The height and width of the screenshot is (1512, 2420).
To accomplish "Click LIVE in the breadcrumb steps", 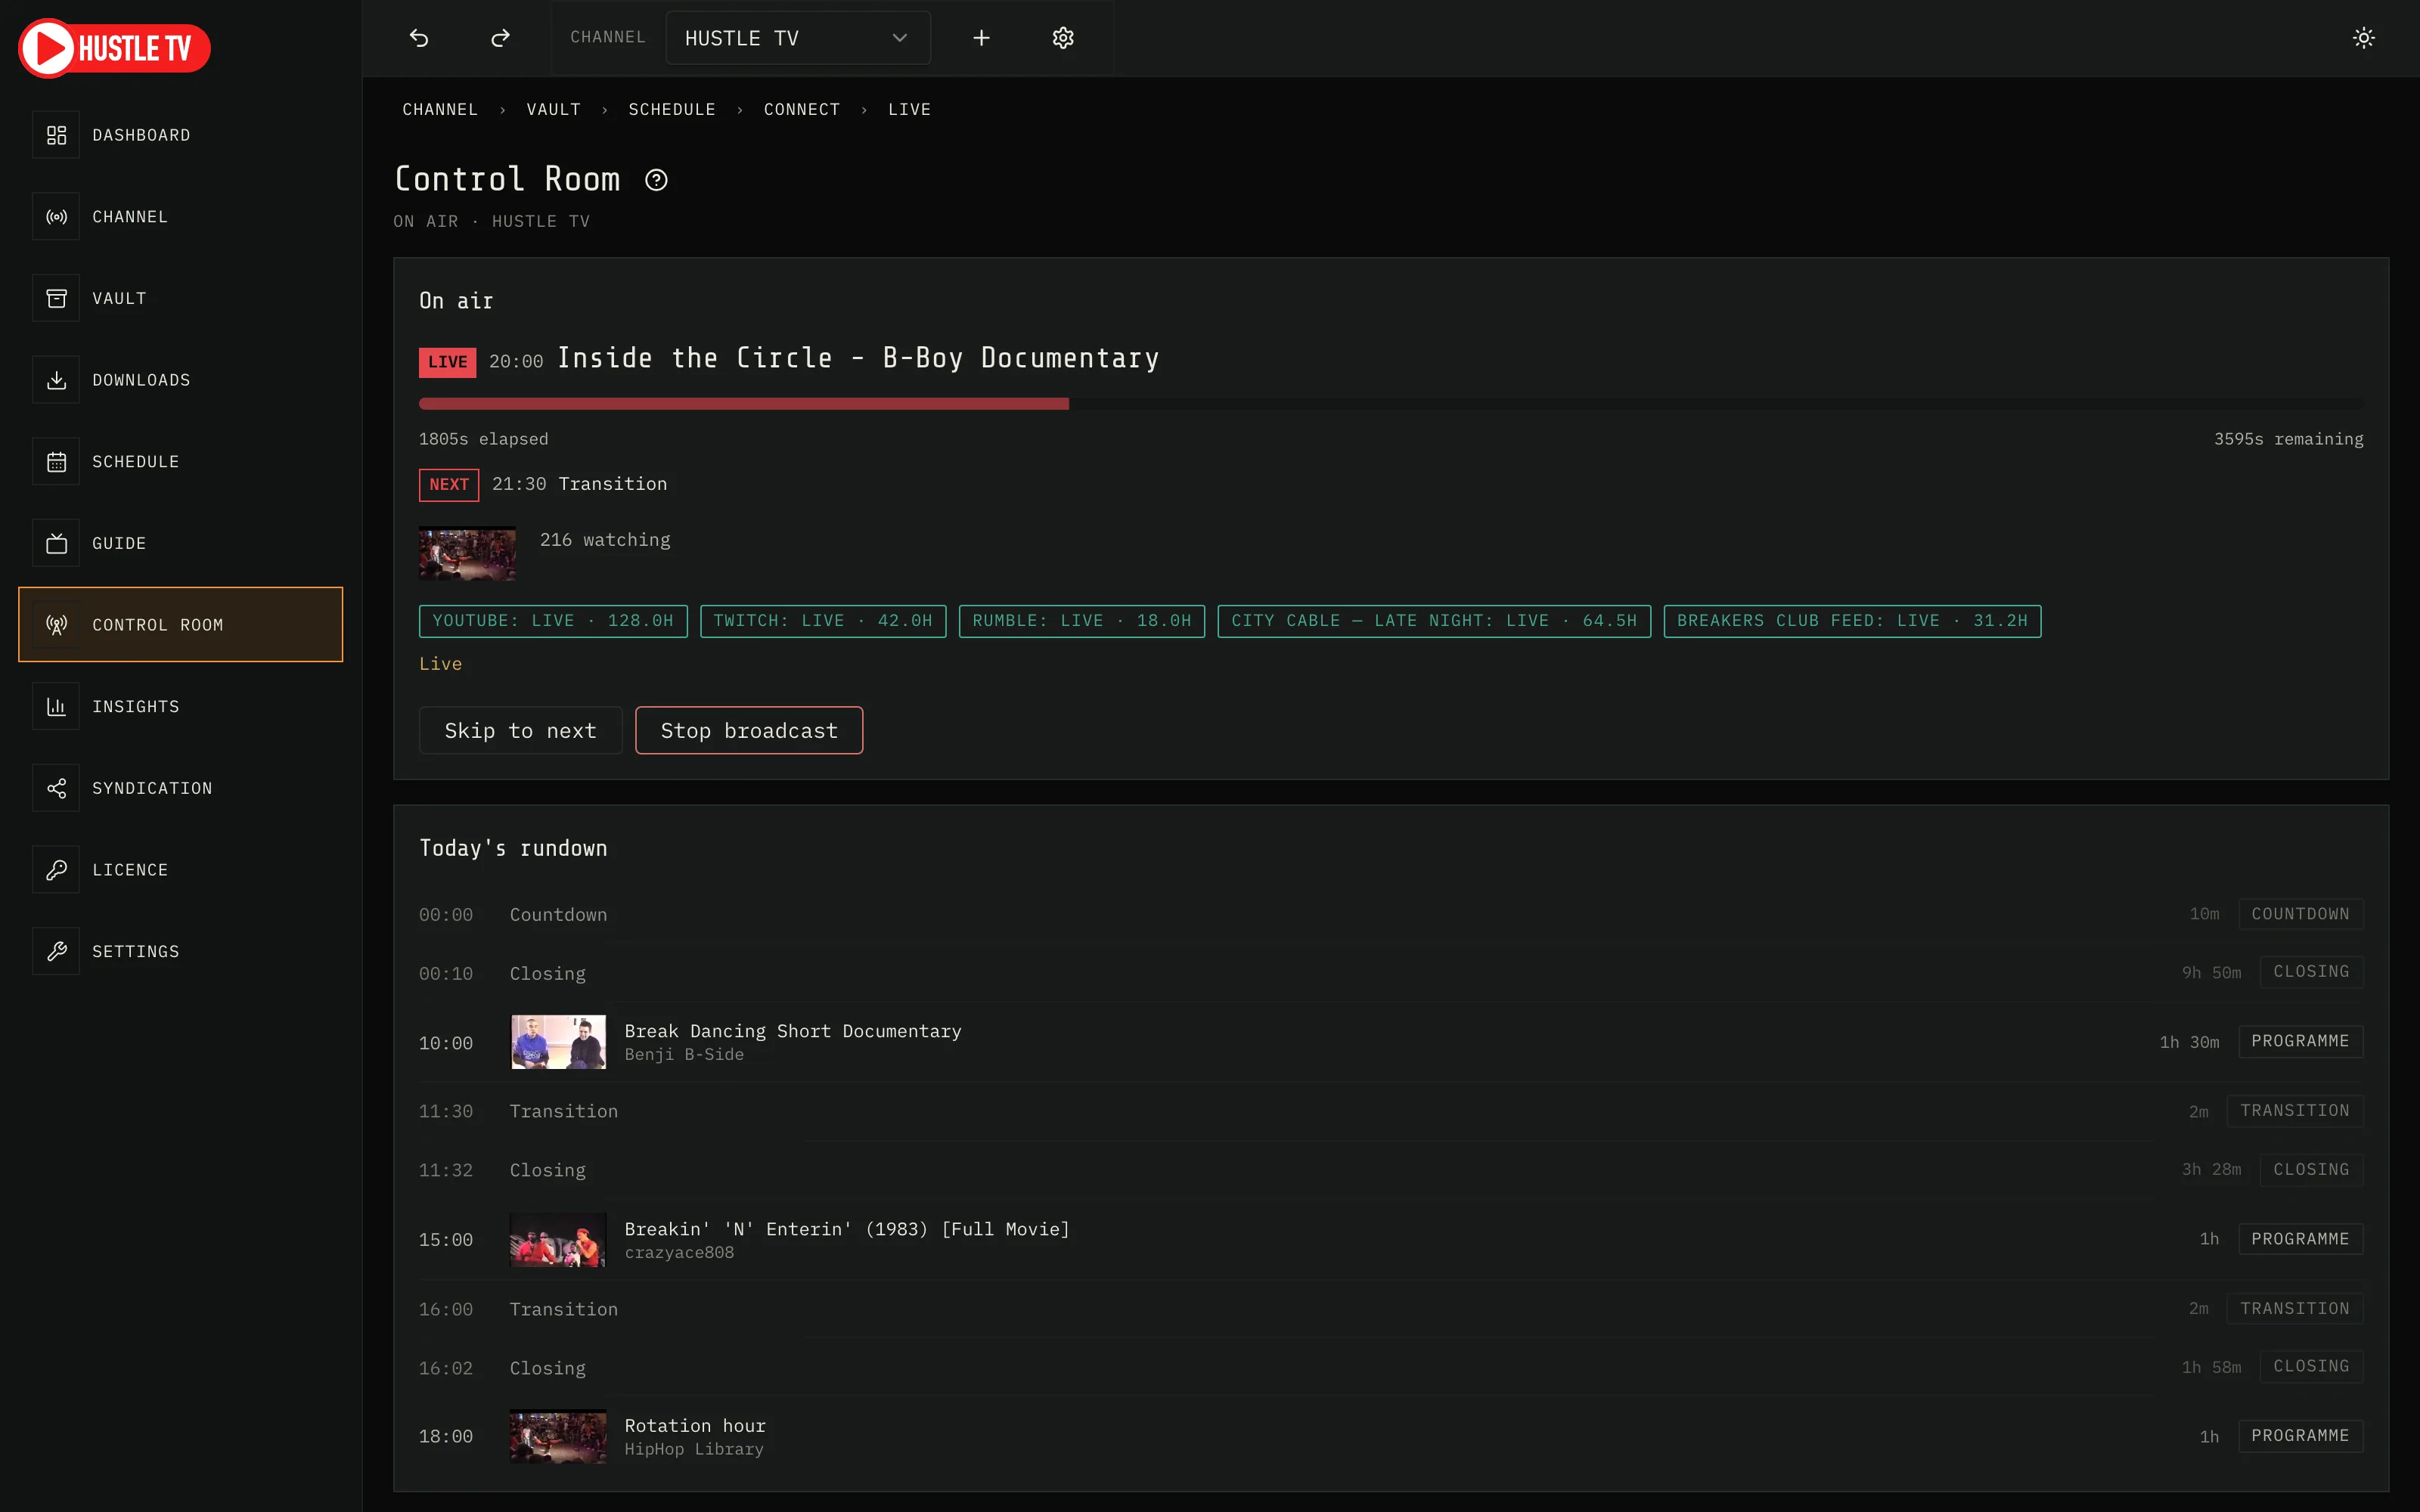I will (x=909, y=110).
